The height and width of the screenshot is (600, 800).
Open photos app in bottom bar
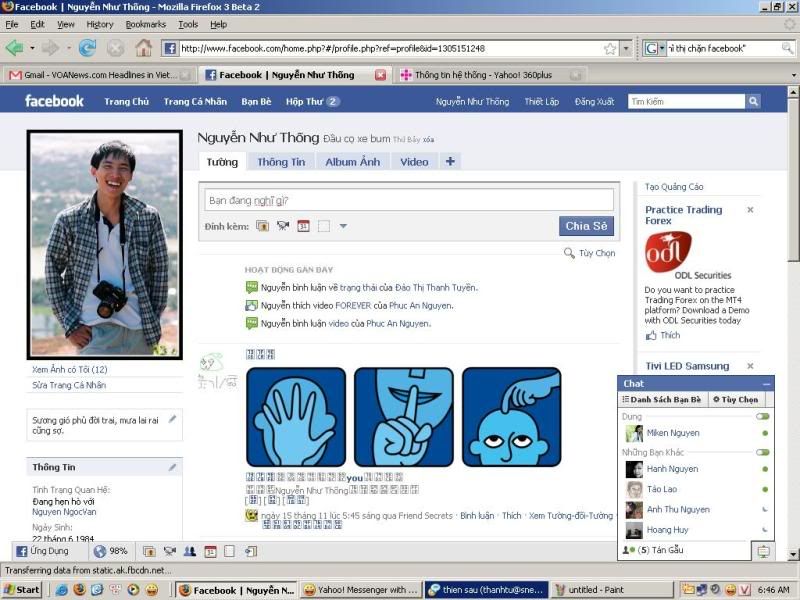click(x=149, y=551)
